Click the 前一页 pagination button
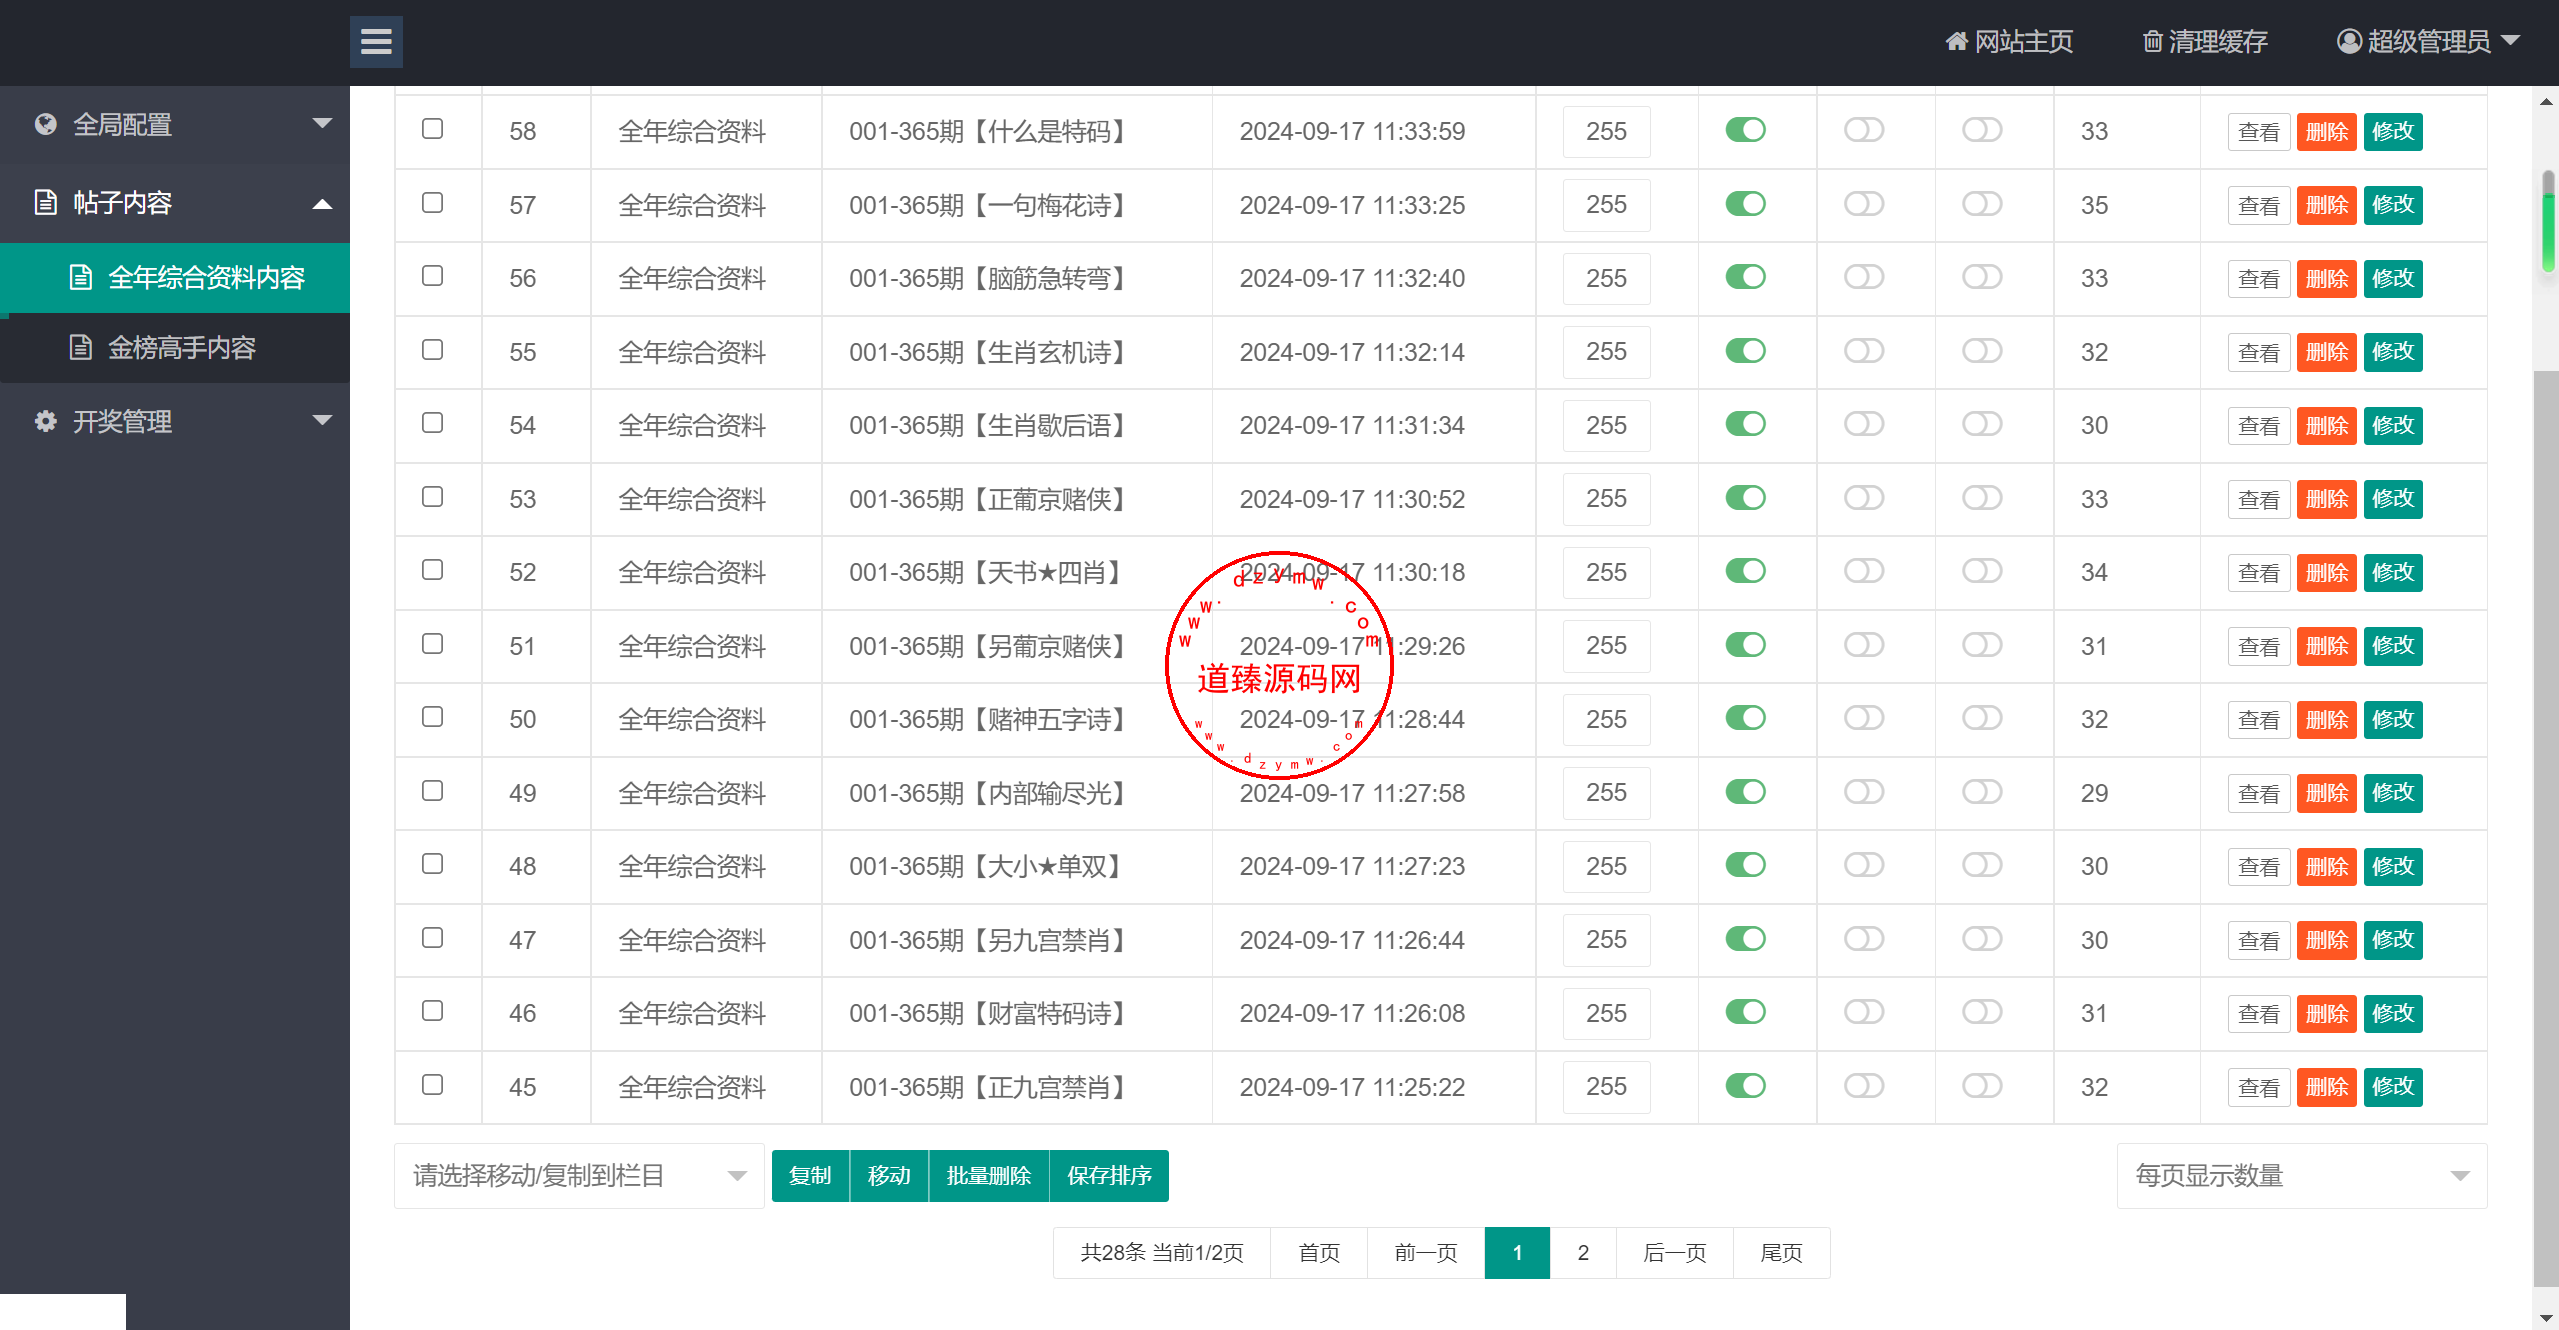Viewport: 2559px width, 1330px height. click(x=1426, y=1253)
